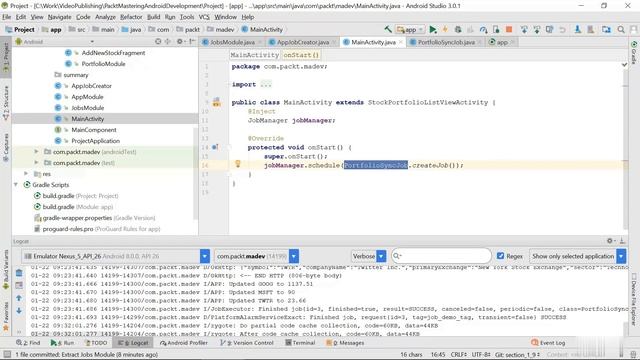The height and width of the screenshot is (360, 640).
Task: Open the Event Log
Action: pyautogui.click(x=548, y=343)
